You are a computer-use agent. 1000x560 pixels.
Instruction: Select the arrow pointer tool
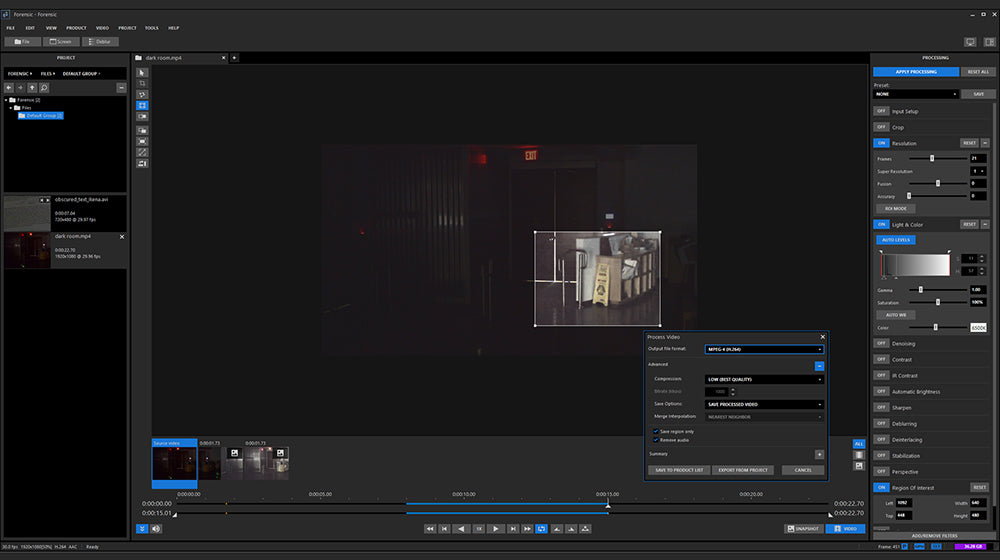click(142, 72)
